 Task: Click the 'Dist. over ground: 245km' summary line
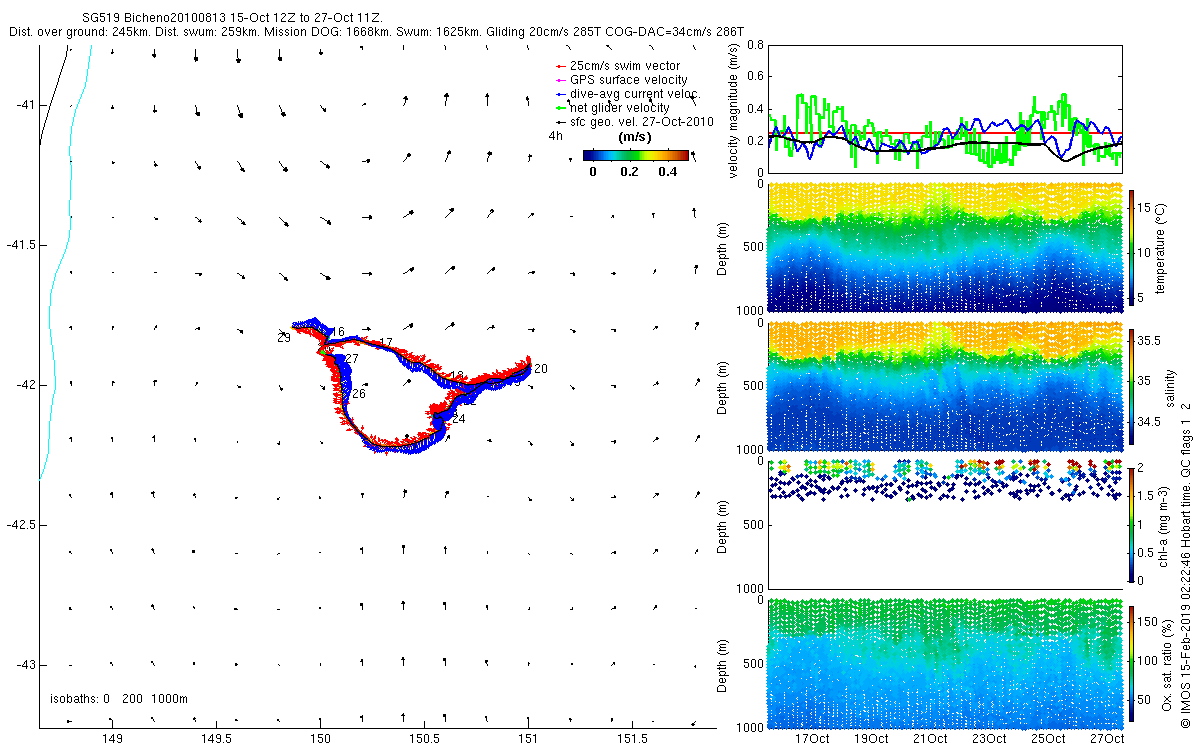pyautogui.click(x=375, y=32)
